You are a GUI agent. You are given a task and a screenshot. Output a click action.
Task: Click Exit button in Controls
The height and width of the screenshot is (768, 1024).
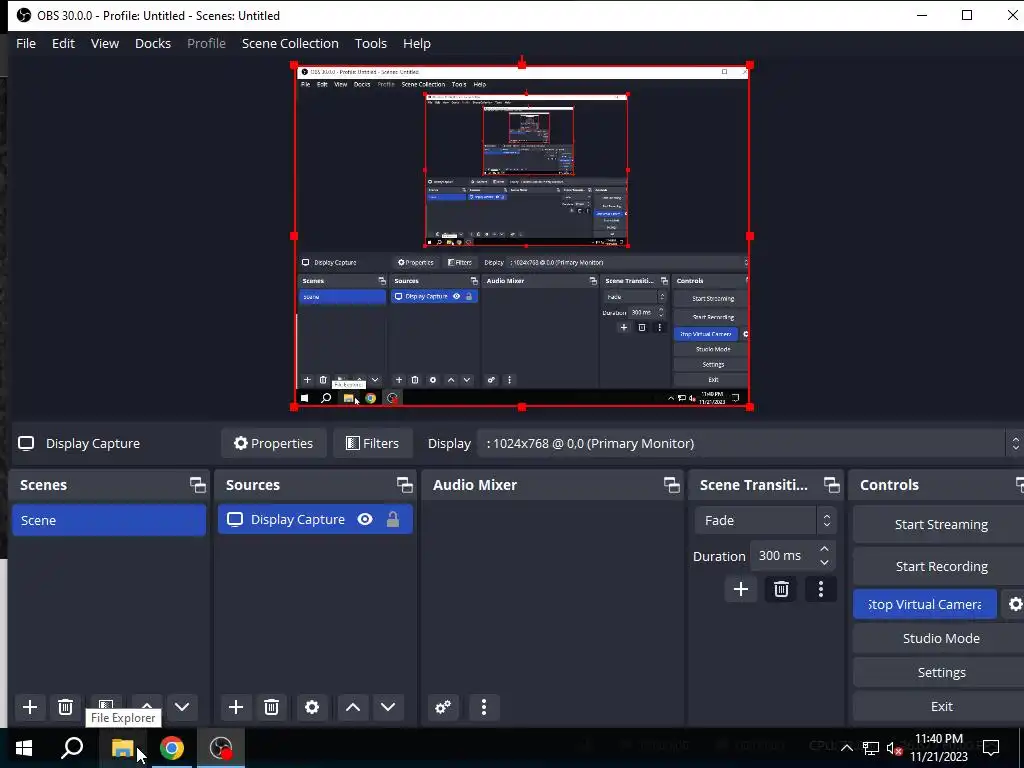pyautogui.click(x=940, y=706)
